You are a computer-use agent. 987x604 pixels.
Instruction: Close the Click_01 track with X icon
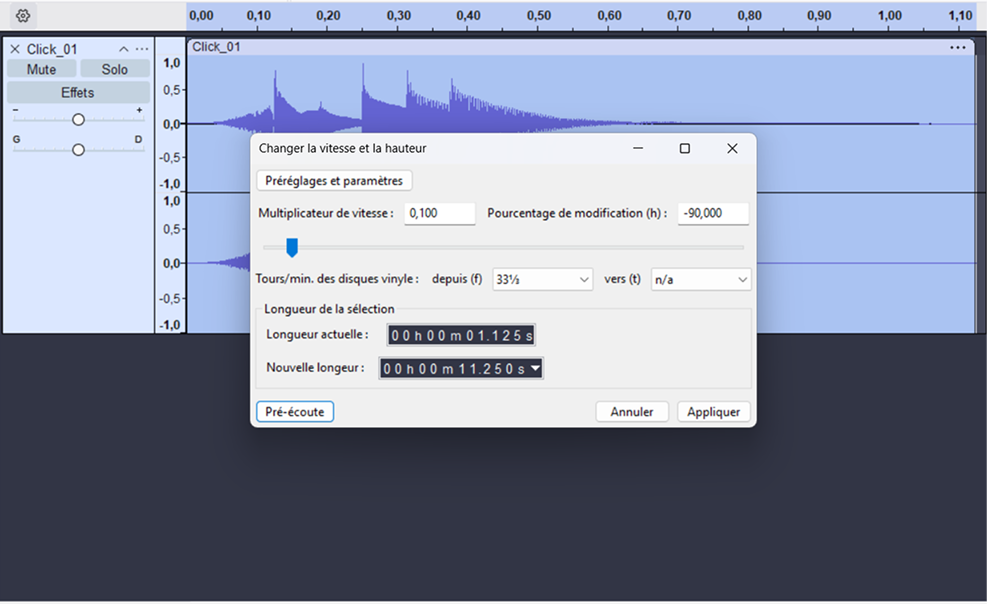14,49
